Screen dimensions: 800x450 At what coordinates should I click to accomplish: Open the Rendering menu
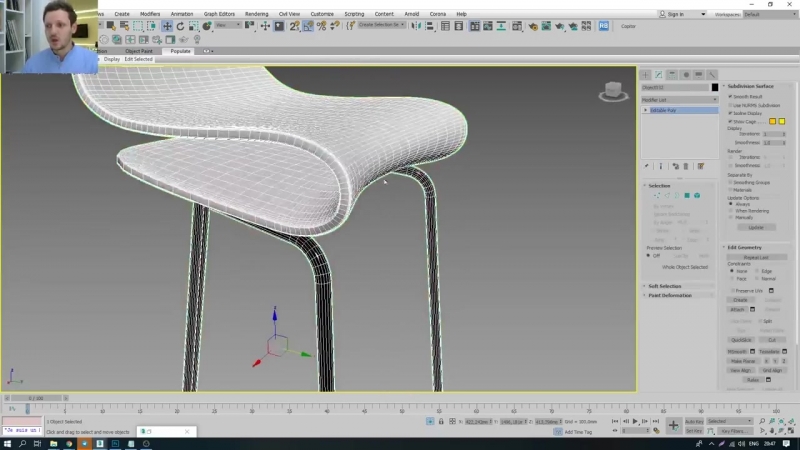coord(256,14)
